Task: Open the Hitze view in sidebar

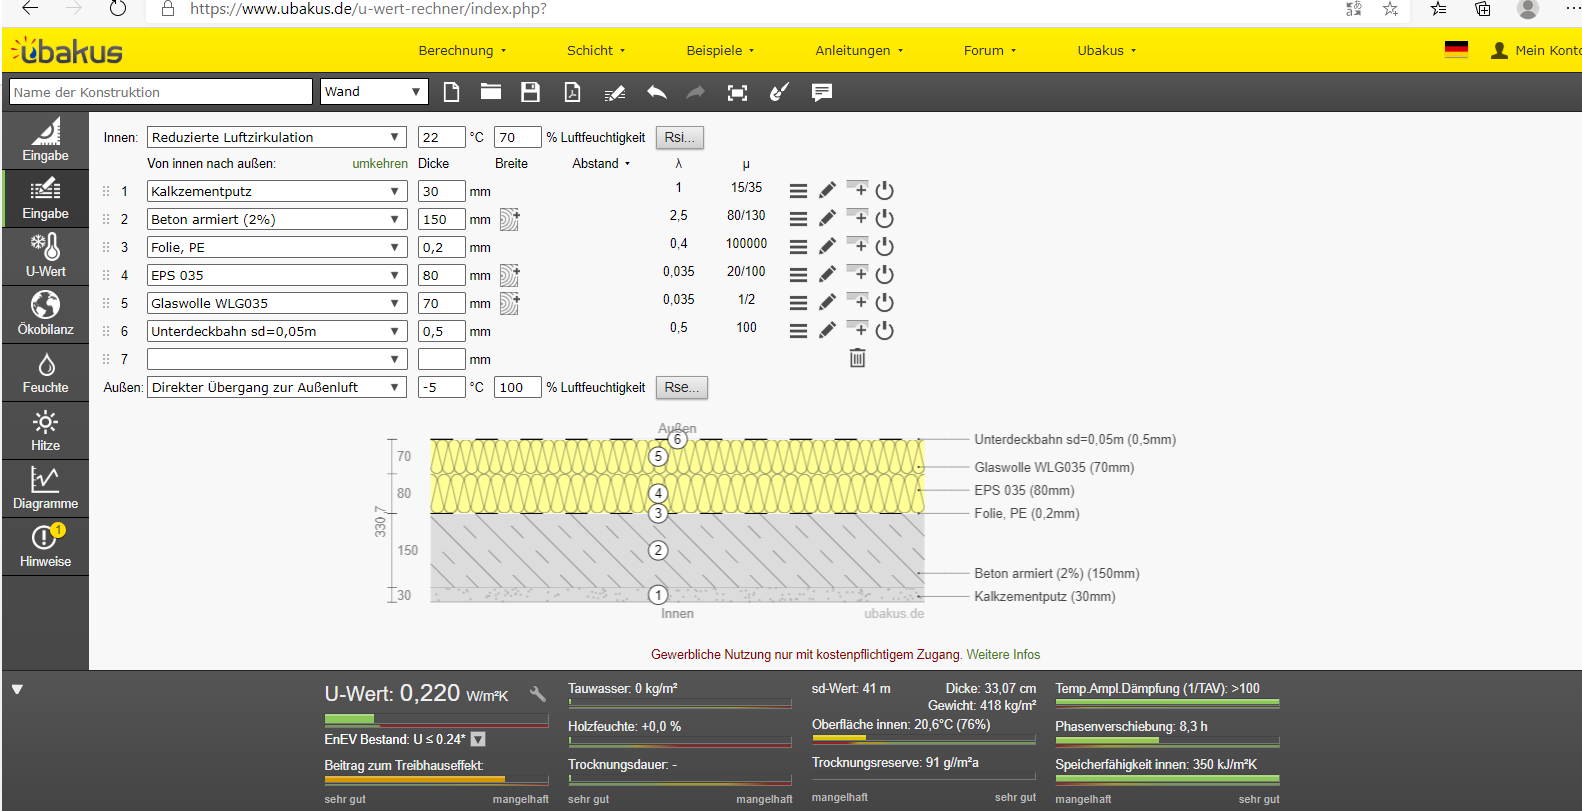Action: tap(45, 431)
